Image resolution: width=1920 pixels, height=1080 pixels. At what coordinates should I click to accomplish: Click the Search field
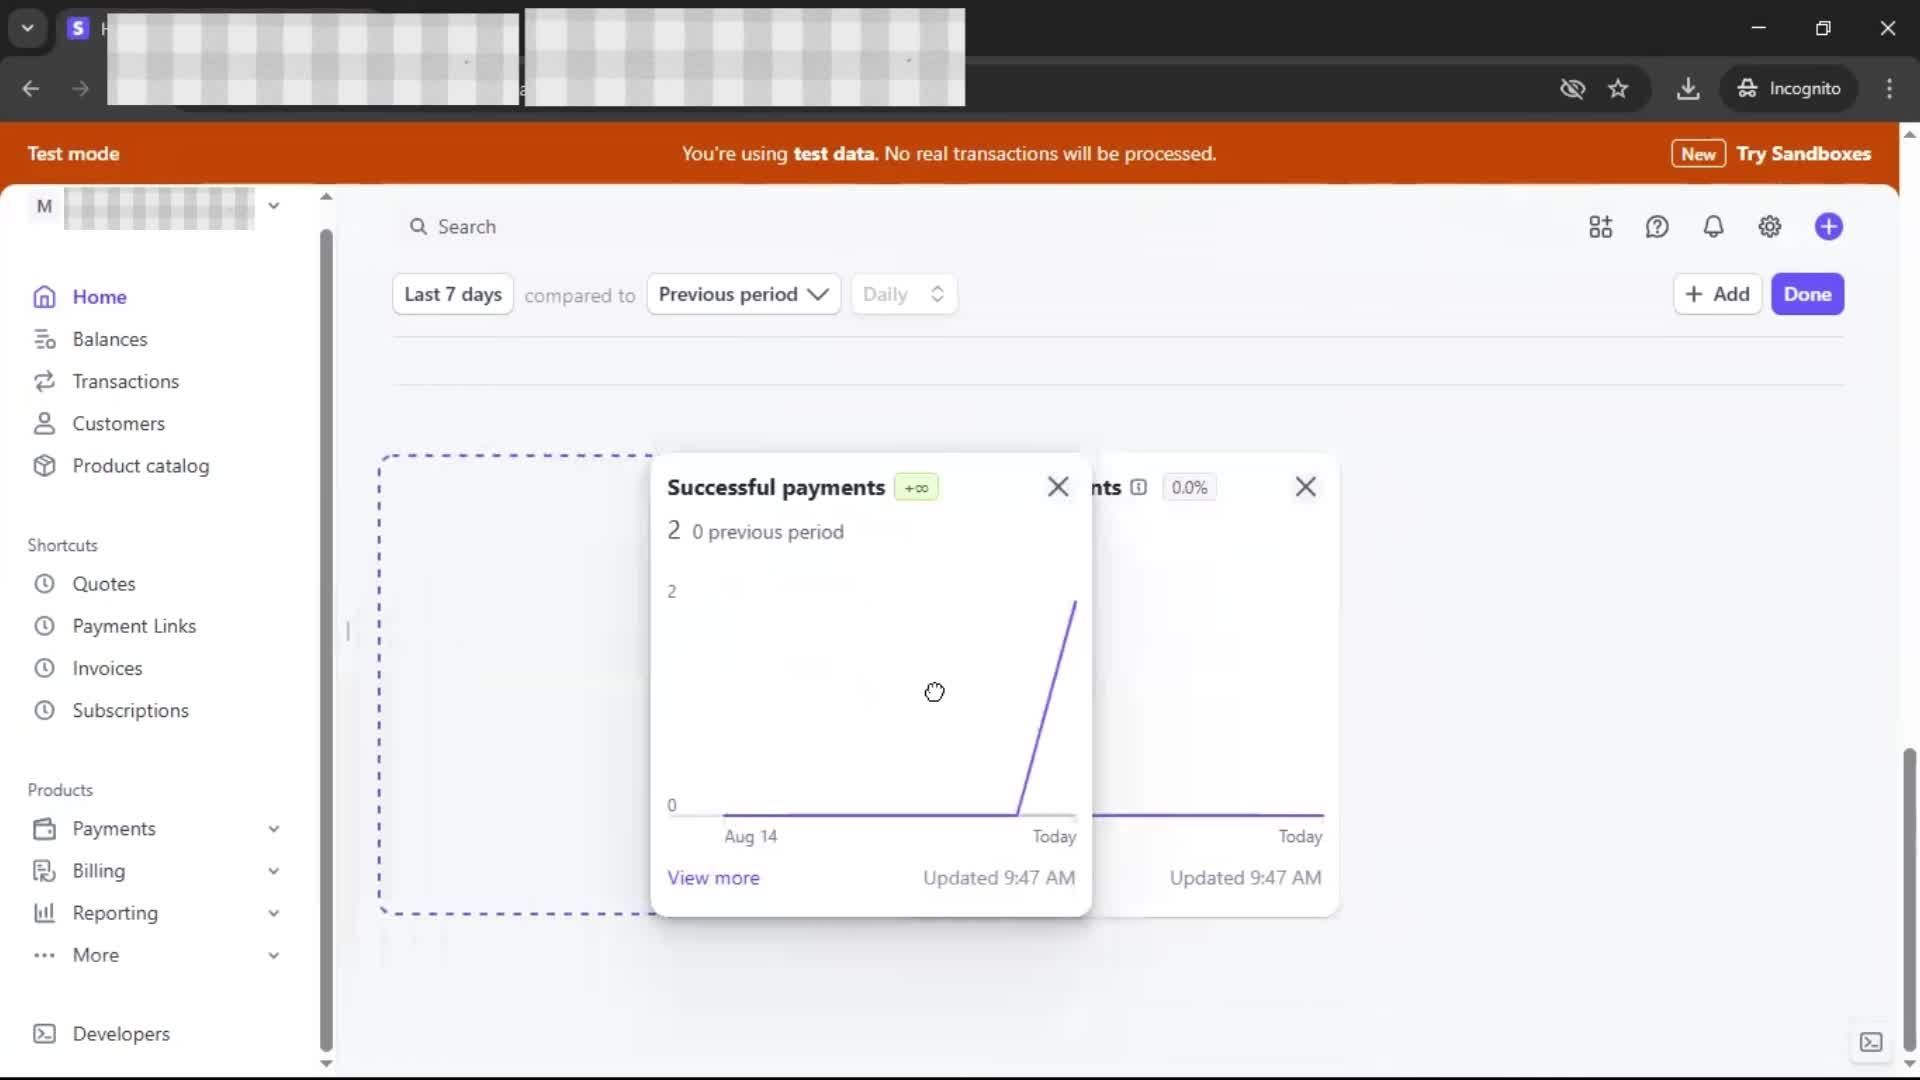coord(466,227)
